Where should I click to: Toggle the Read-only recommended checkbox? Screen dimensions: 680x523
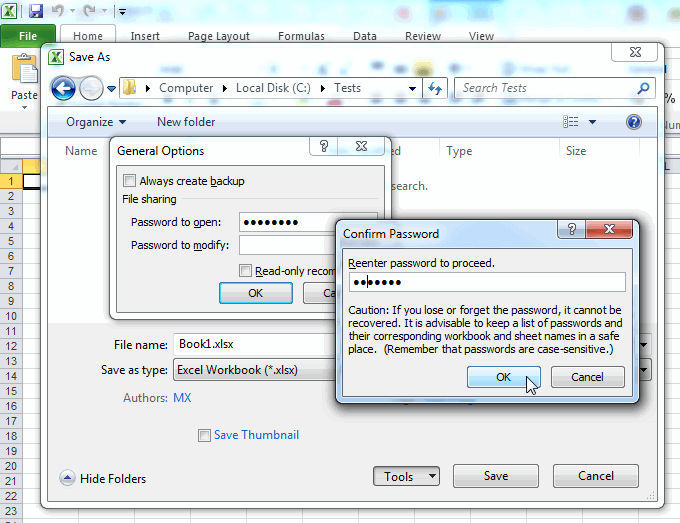(246, 271)
